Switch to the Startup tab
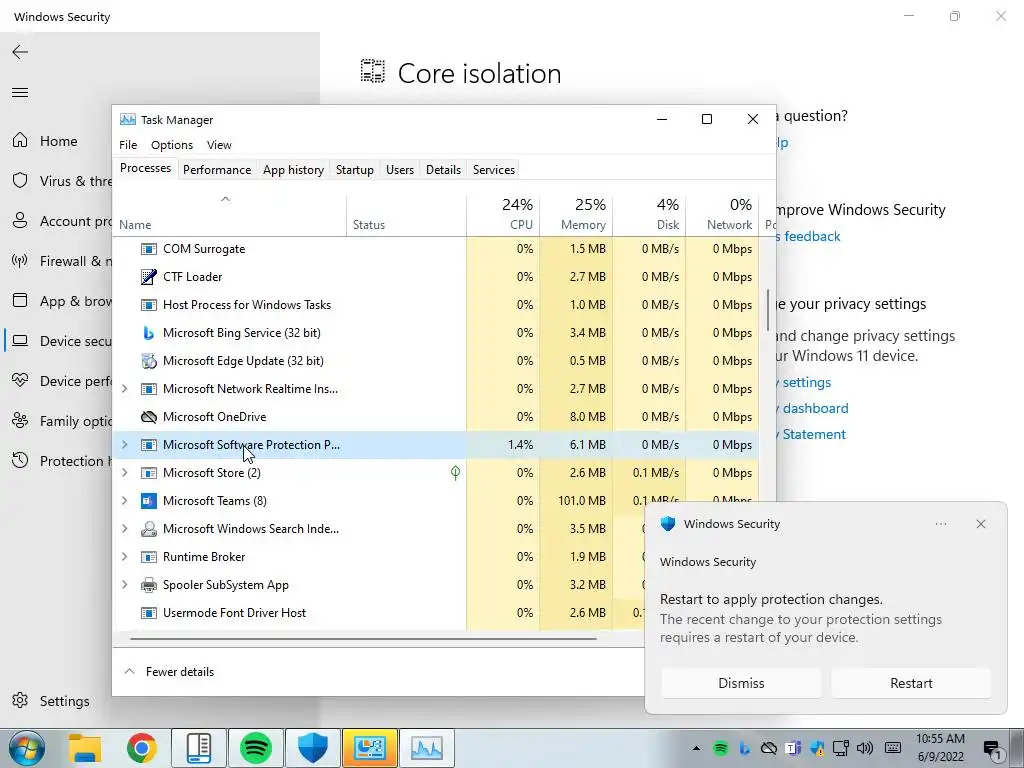This screenshot has width=1024, height=768. coord(355,170)
